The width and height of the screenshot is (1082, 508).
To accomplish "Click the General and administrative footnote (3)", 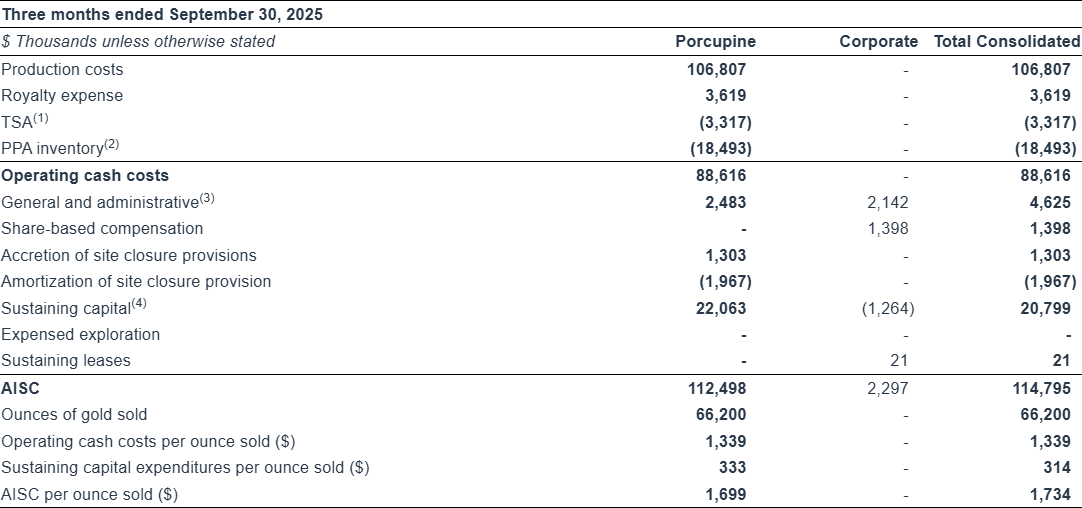I will point(207,198).
